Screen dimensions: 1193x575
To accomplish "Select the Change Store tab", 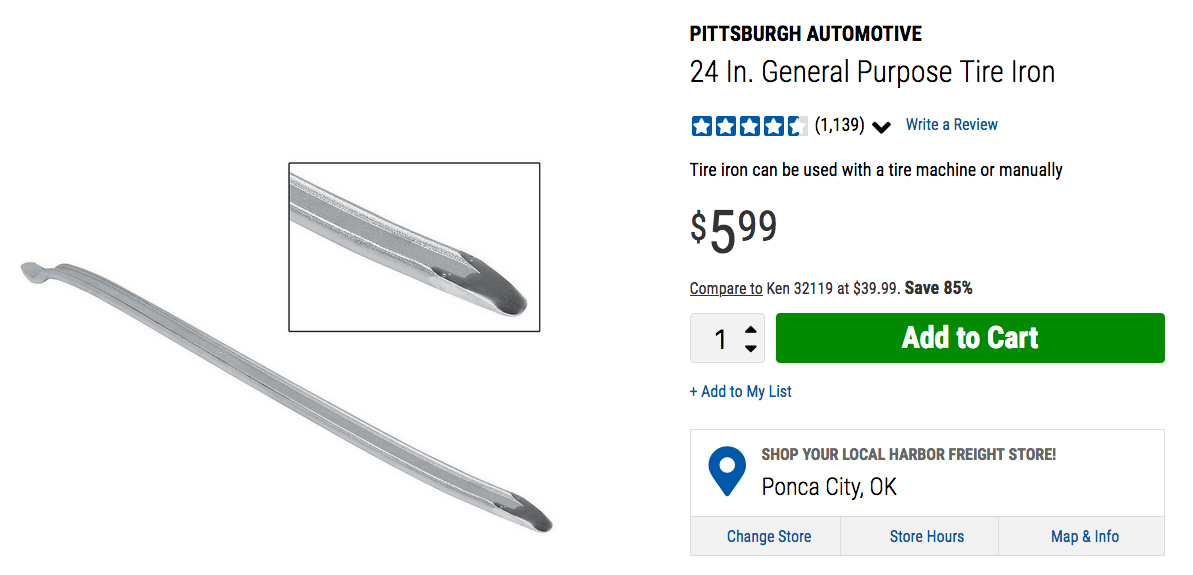I will [x=768, y=536].
